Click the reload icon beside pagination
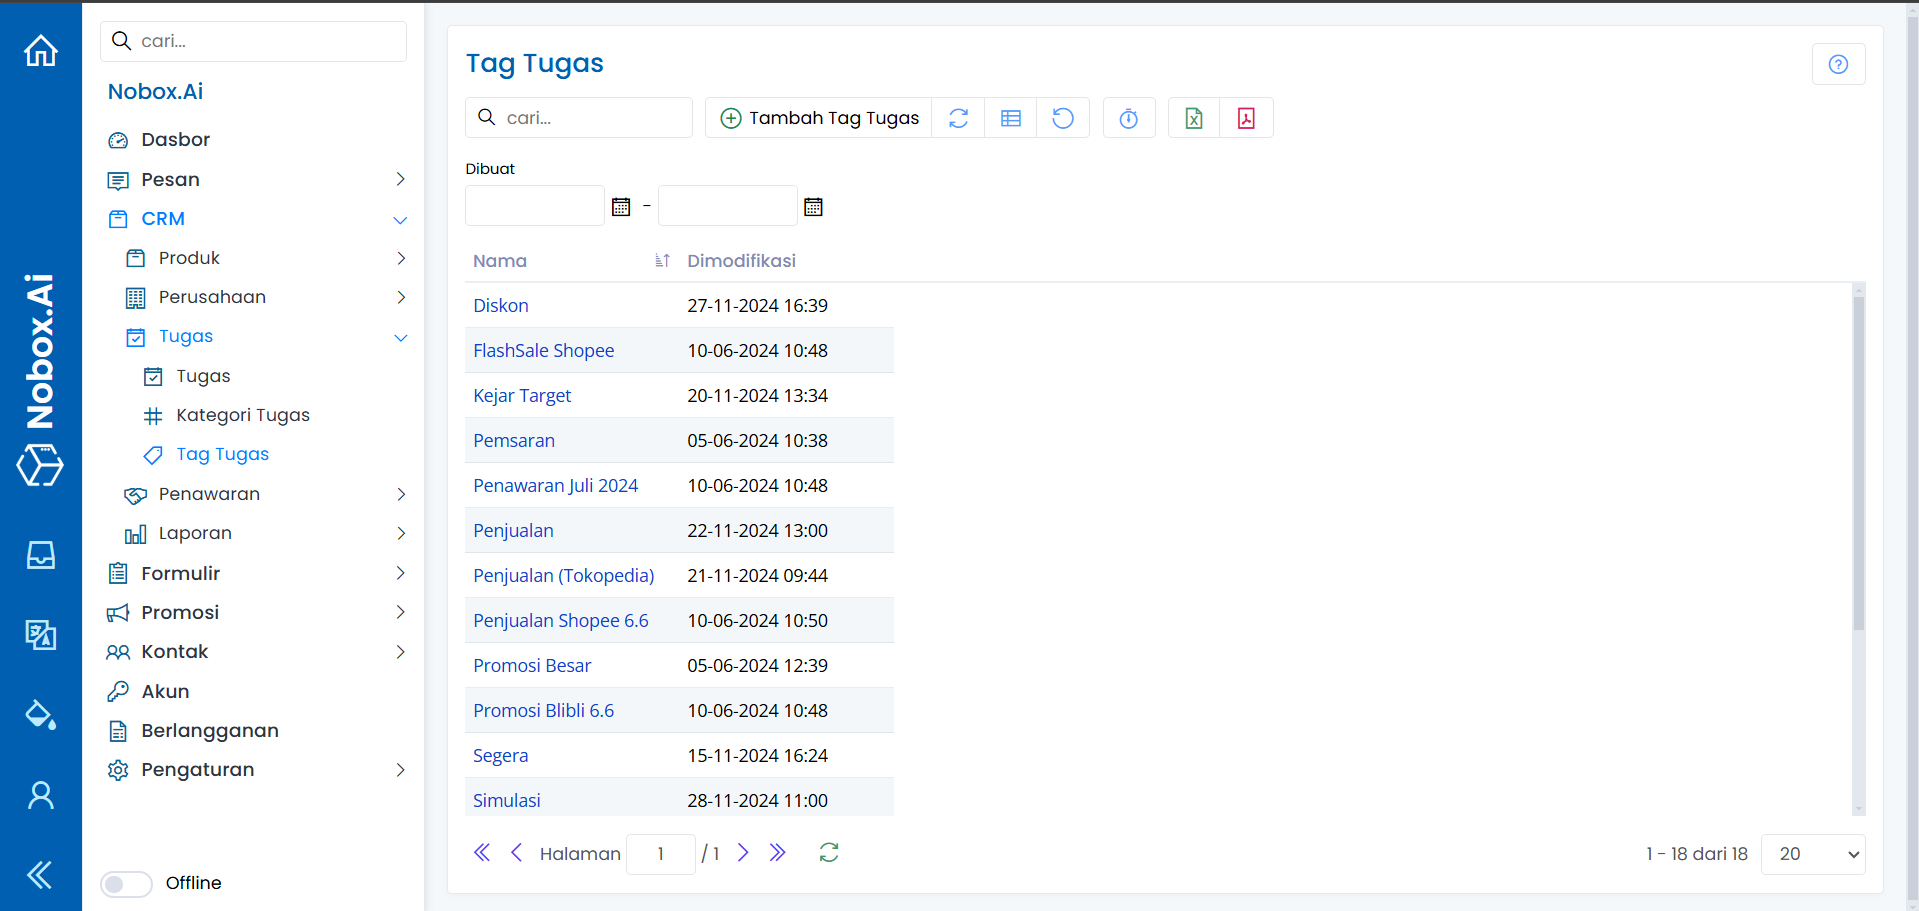The image size is (1919, 911). [x=829, y=852]
